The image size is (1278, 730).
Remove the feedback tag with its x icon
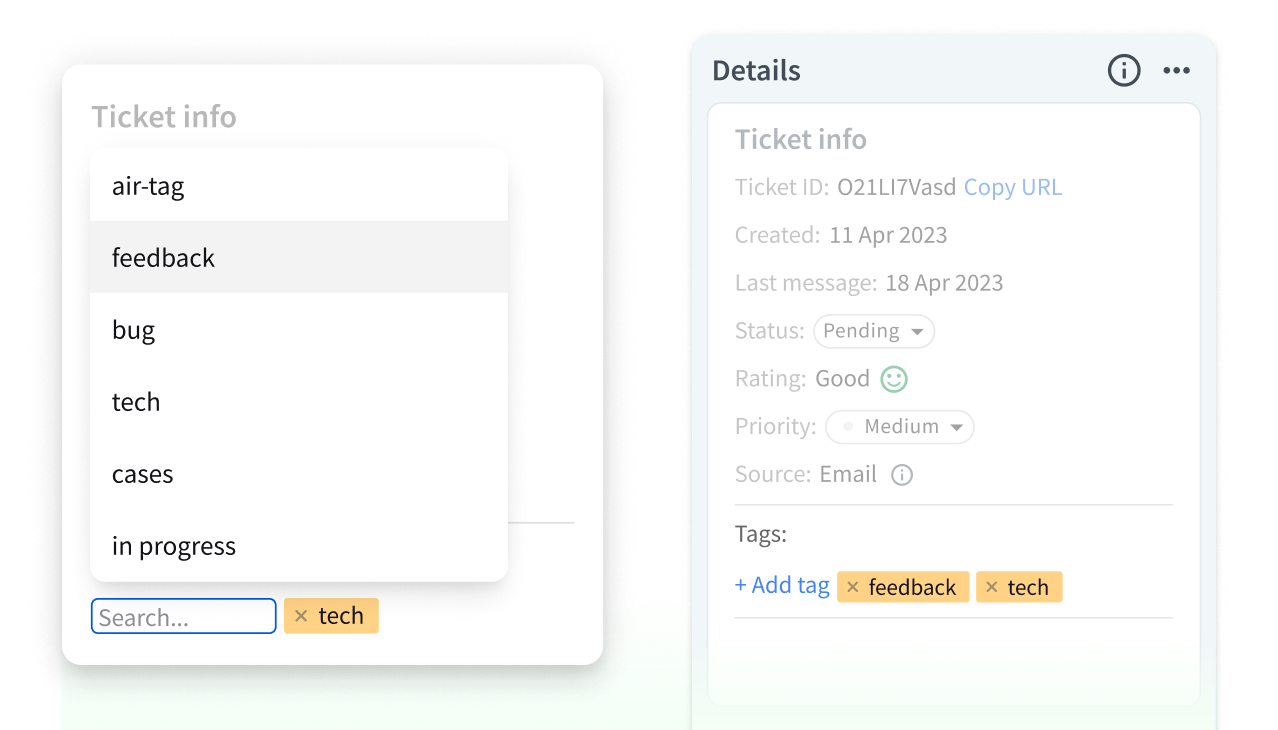(x=854, y=587)
